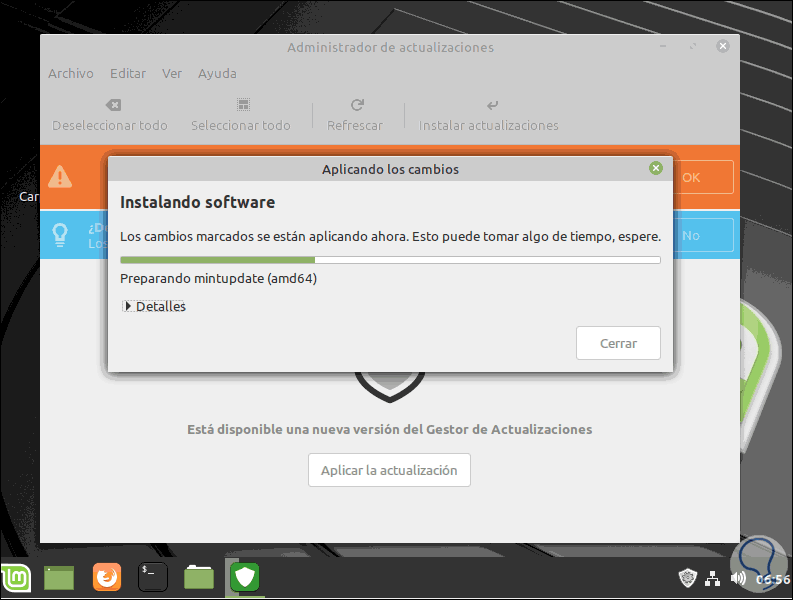The image size is (793, 600).
Task: Click the Refrescar label
Action: tap(355, 125)
